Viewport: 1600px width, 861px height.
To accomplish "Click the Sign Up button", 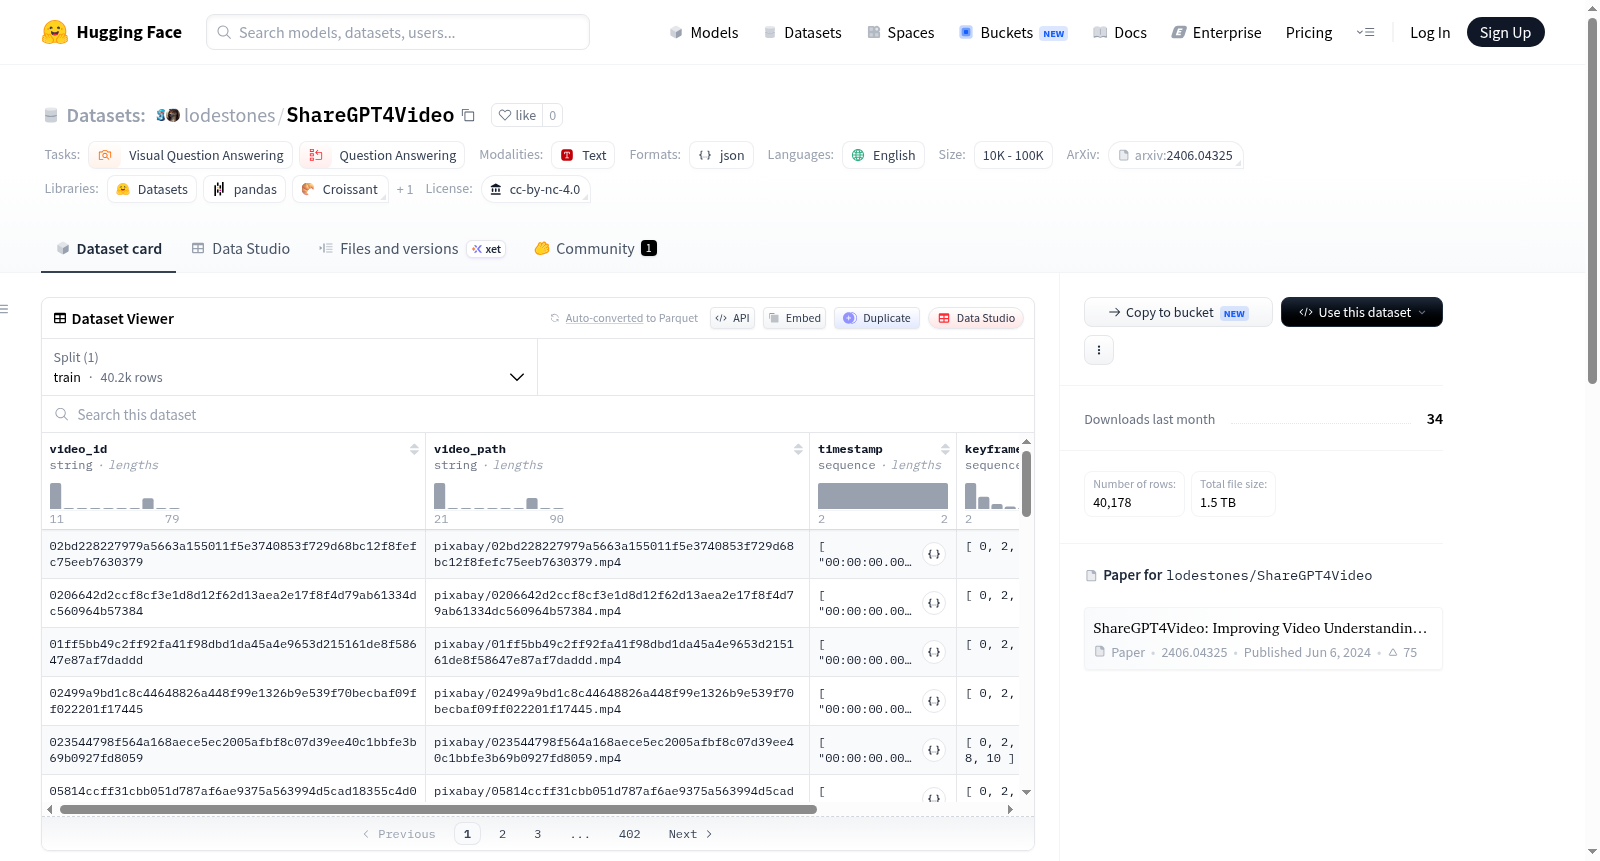I will [1505, 32].
